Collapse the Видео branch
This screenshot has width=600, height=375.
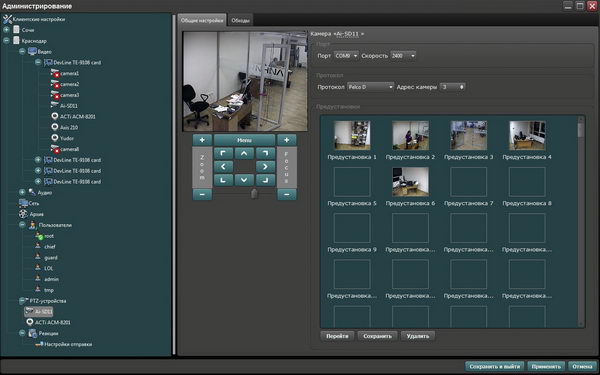point(22,51)
